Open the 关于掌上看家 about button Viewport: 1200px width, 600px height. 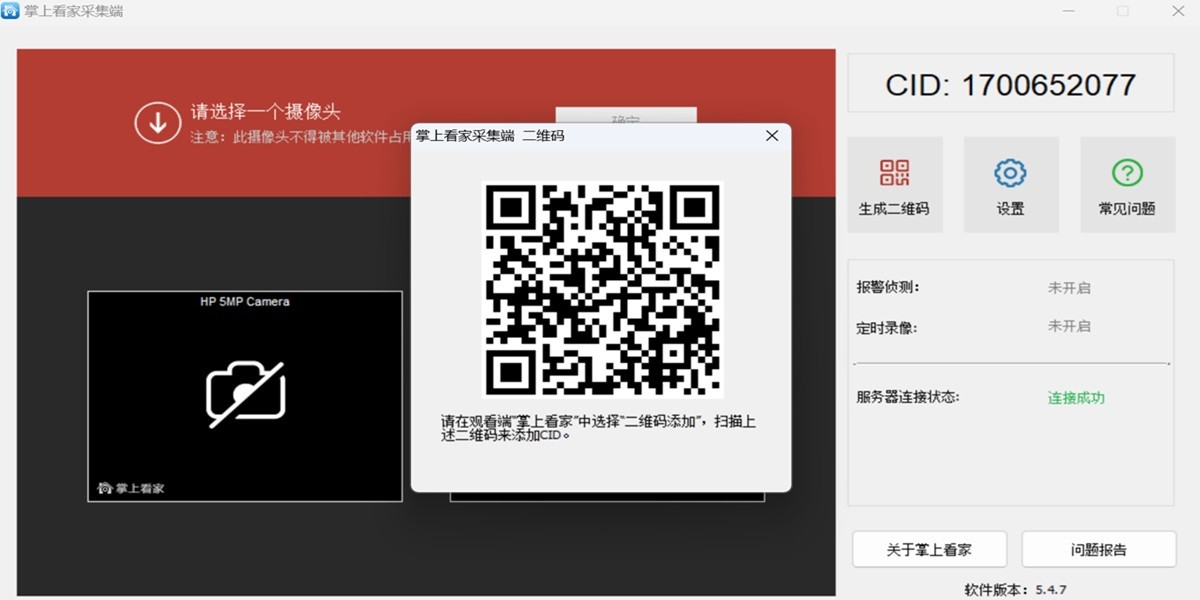pyautogui.click(x=929, y=549)
